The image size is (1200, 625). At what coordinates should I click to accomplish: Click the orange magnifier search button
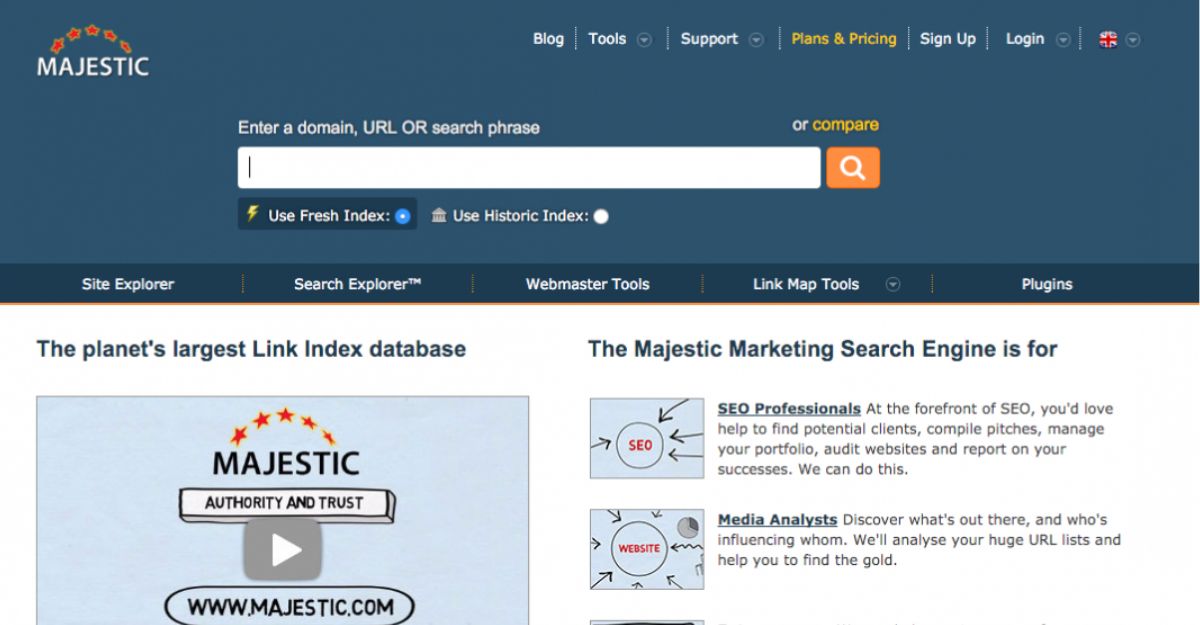tap(853, 168)
